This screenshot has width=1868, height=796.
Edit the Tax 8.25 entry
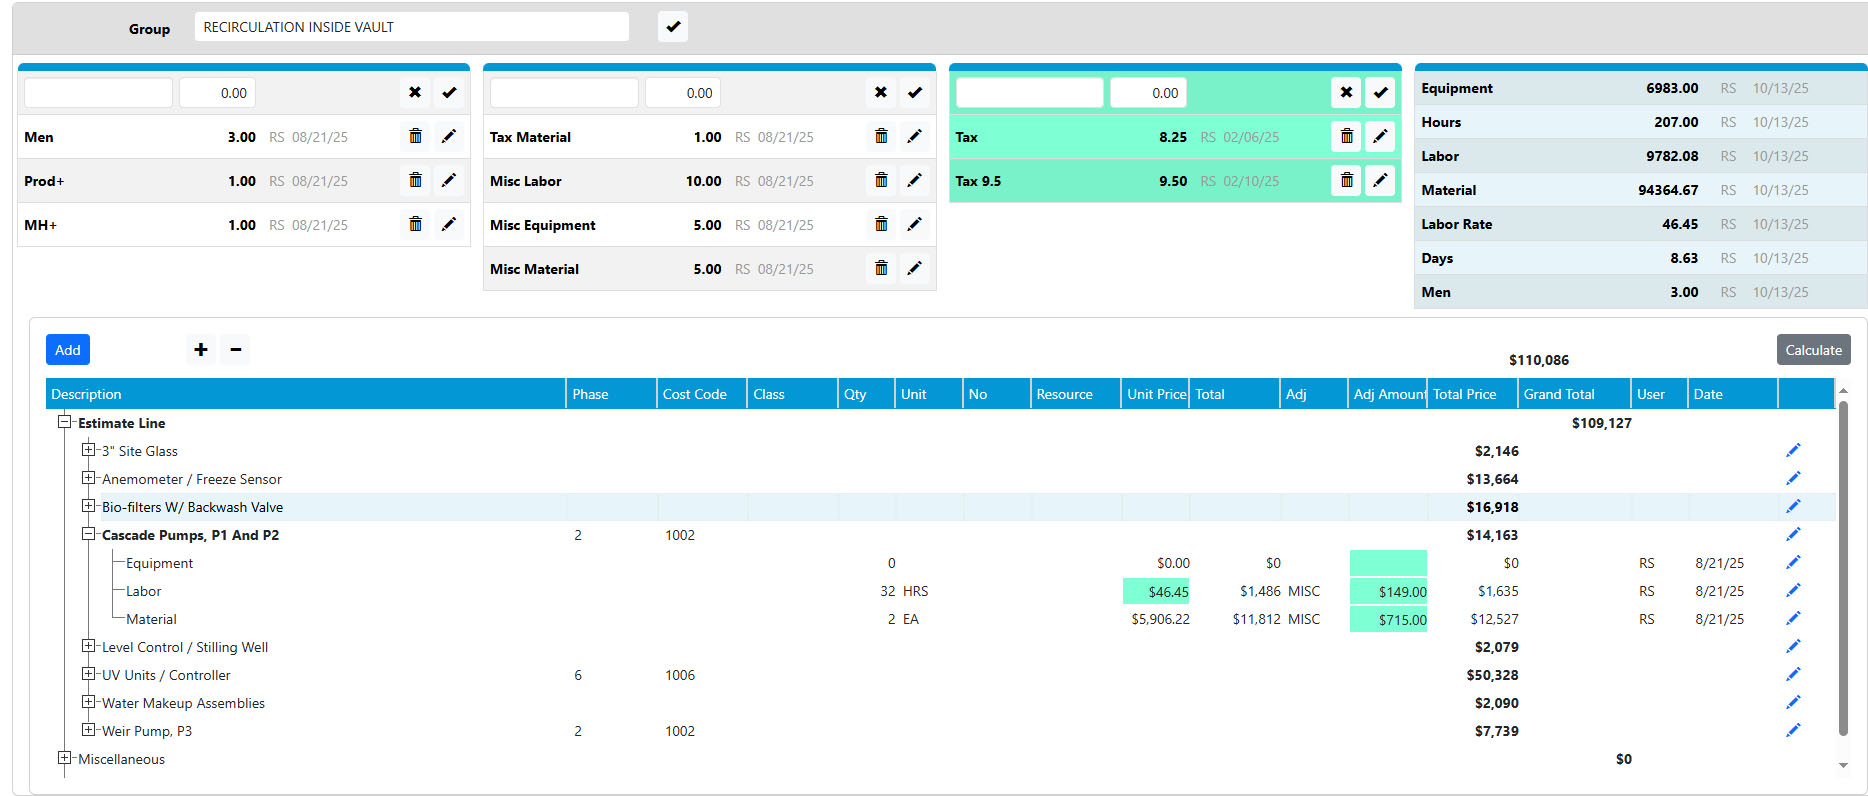pyautogui.click(x=1380, y=137)
